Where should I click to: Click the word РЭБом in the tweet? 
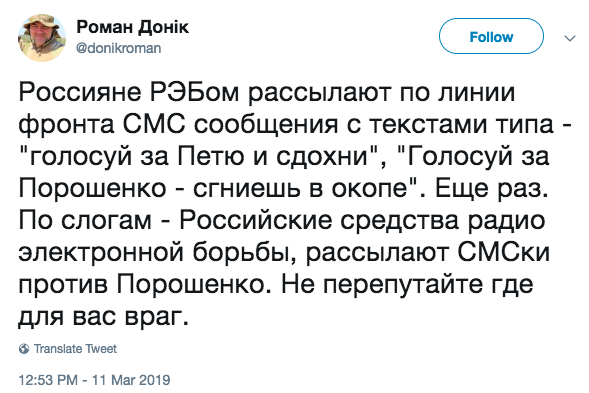(194, 92)
